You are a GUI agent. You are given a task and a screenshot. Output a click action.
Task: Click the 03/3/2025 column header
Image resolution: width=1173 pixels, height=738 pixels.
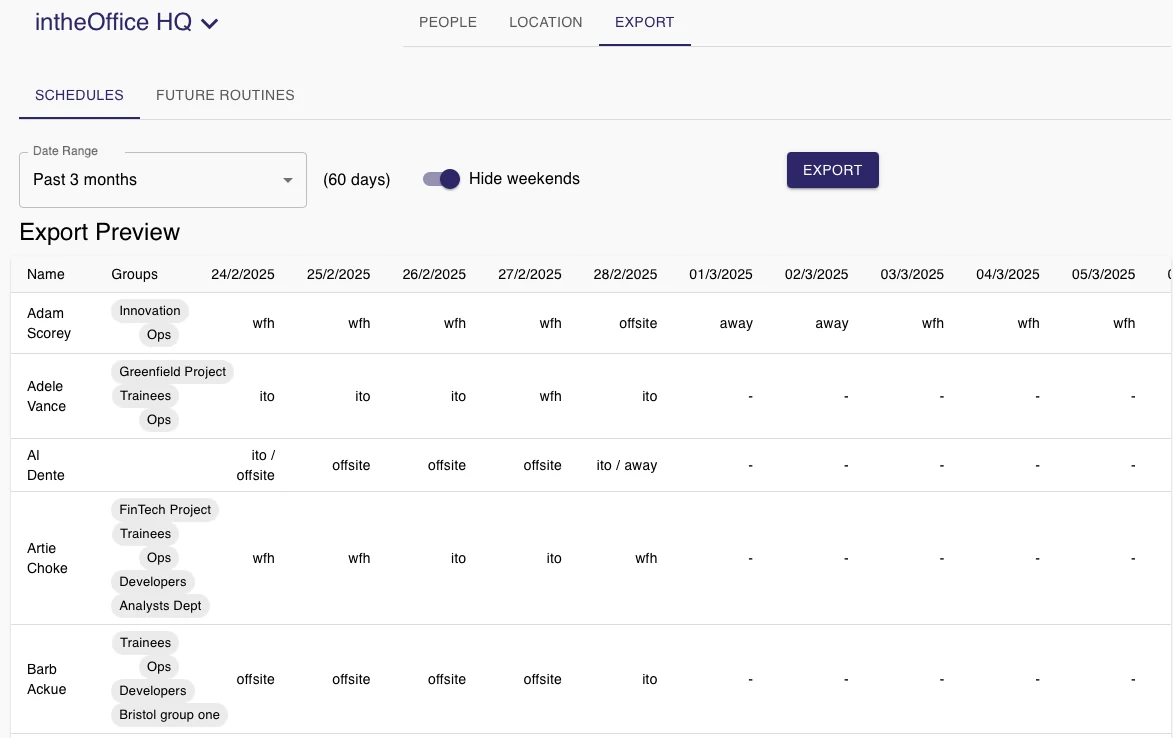pyautogui.click(x=912, y=274)
